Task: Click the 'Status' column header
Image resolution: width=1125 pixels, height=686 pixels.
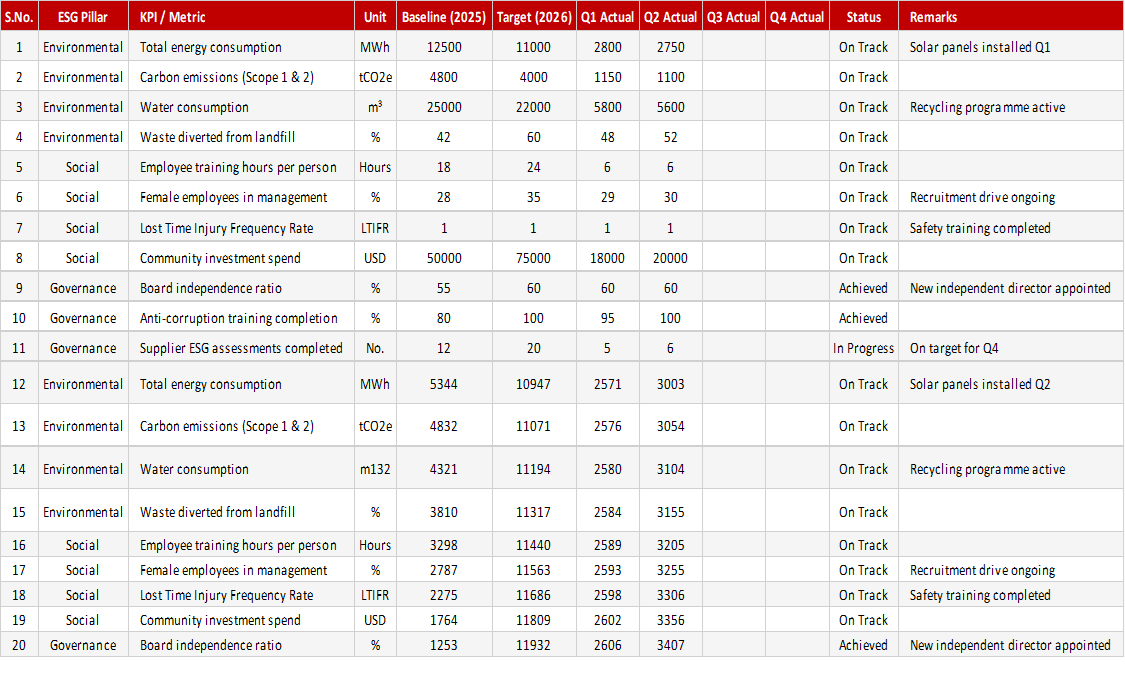Action: 863,17
